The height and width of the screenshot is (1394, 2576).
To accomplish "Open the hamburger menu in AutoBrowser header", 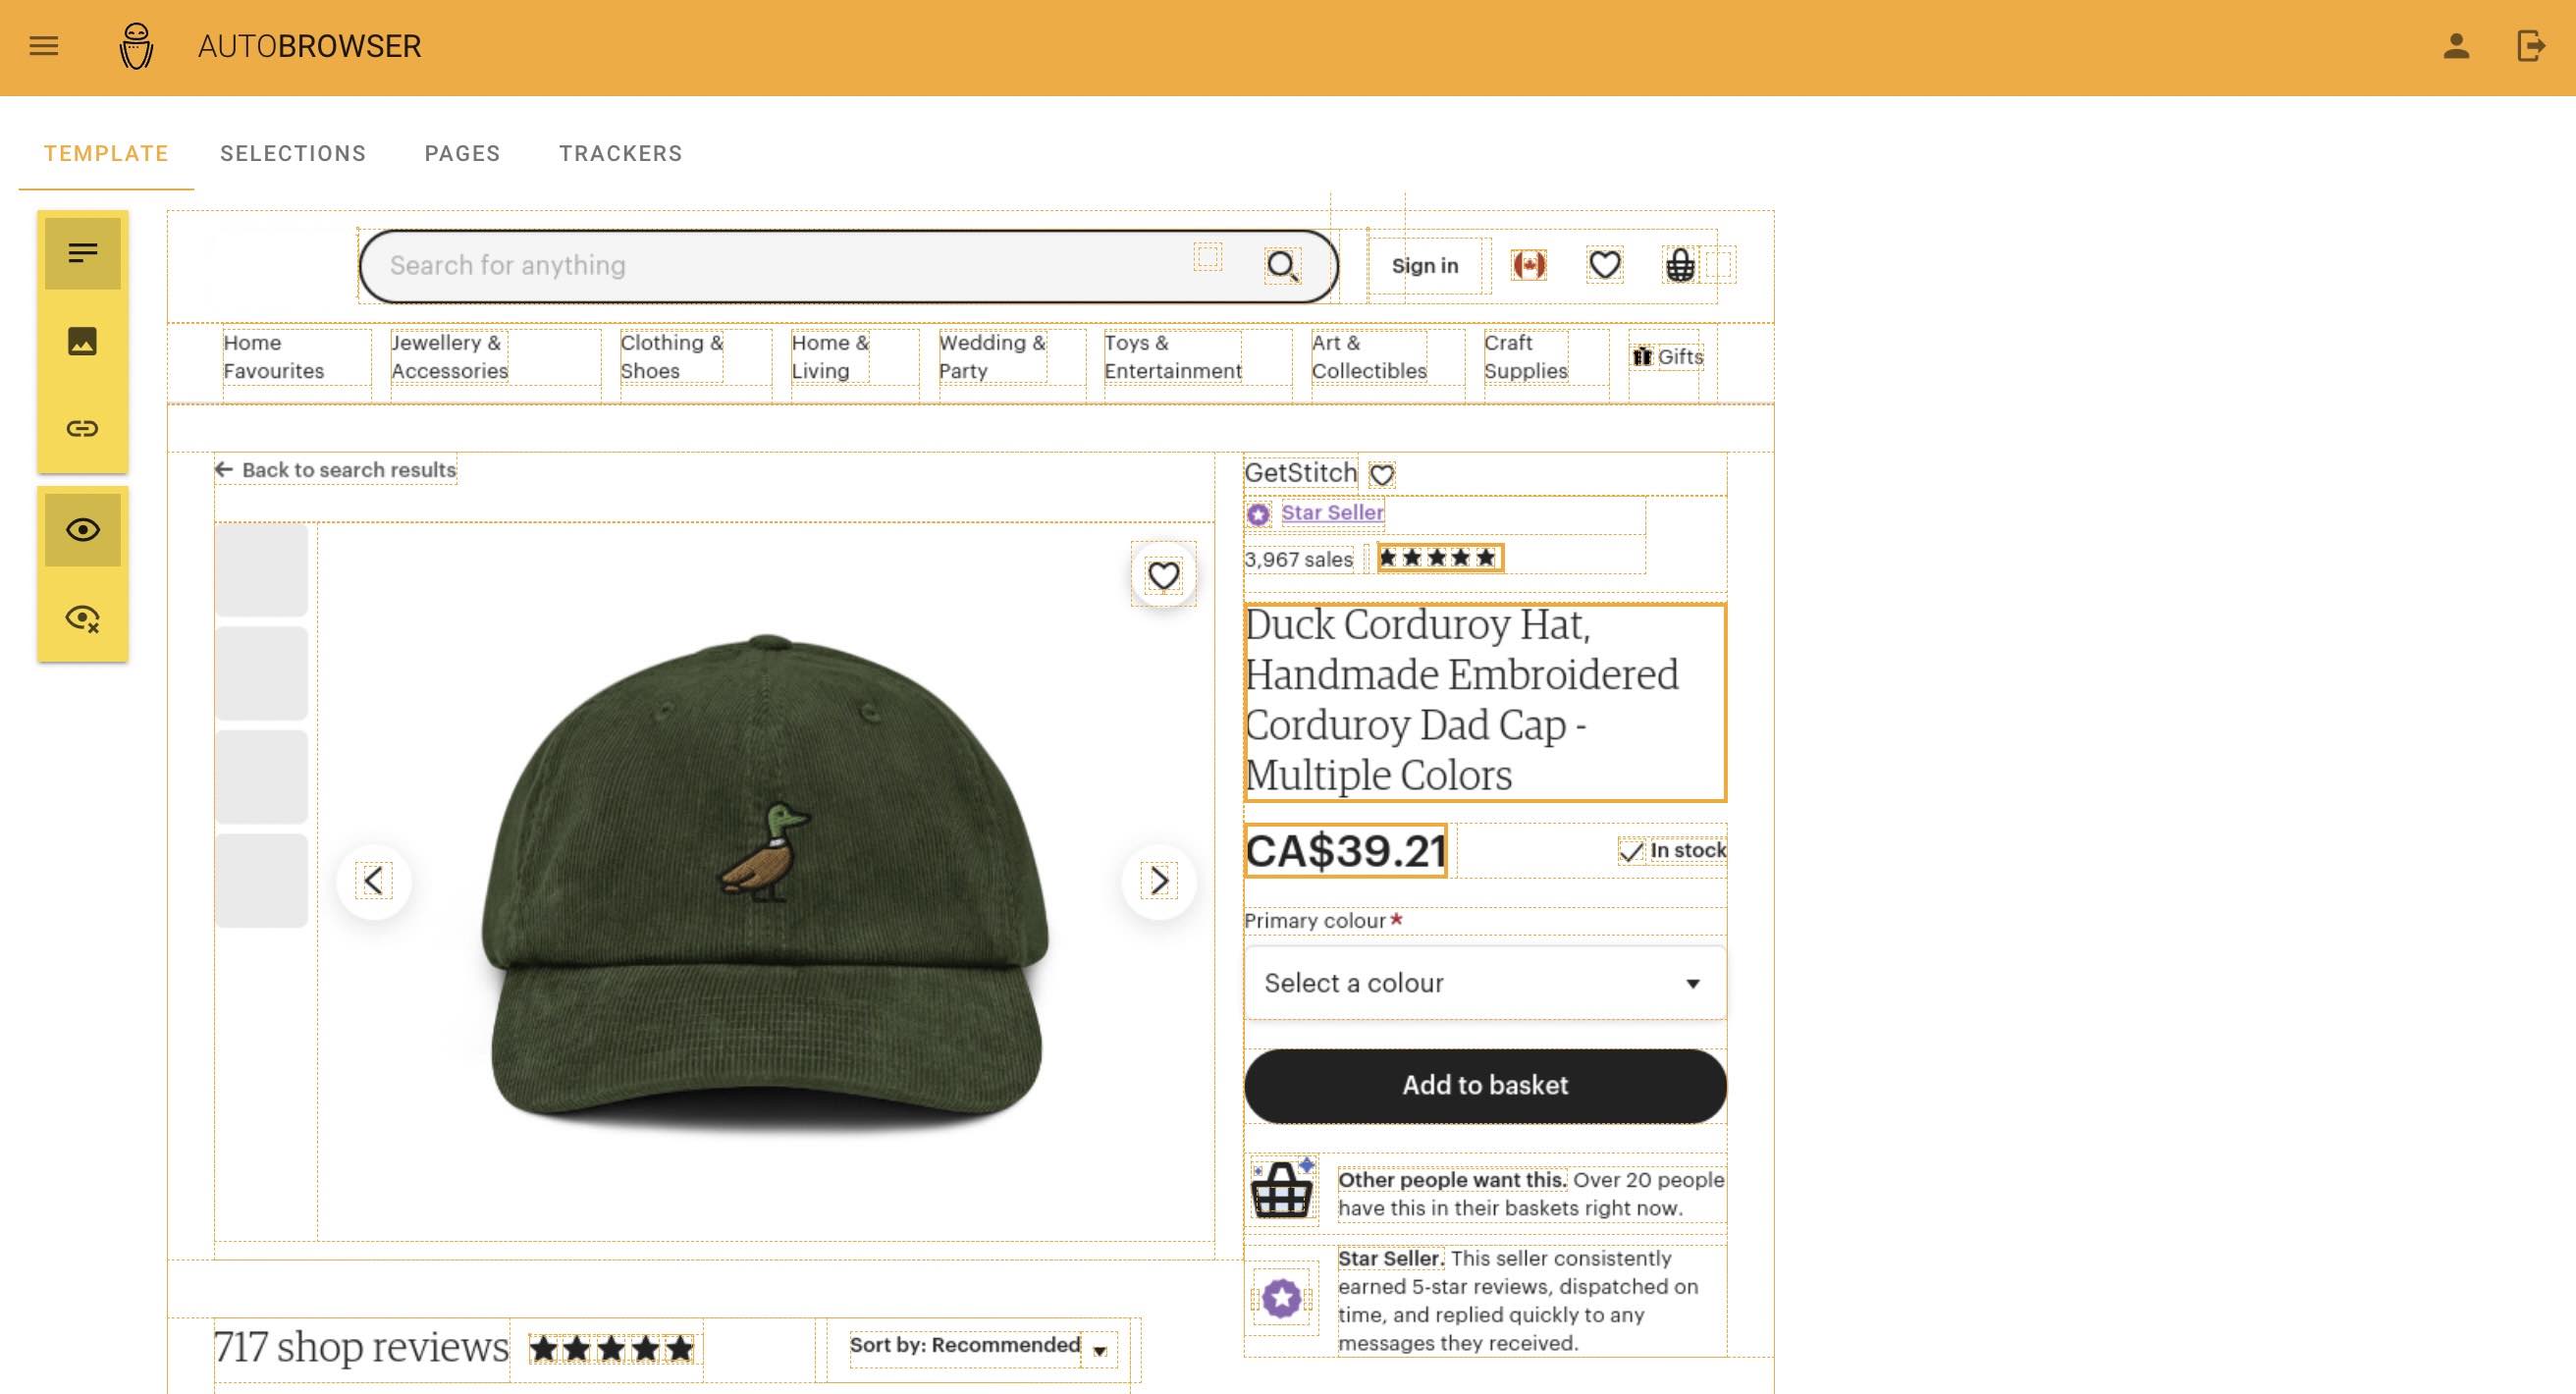I will pos(44,46).
